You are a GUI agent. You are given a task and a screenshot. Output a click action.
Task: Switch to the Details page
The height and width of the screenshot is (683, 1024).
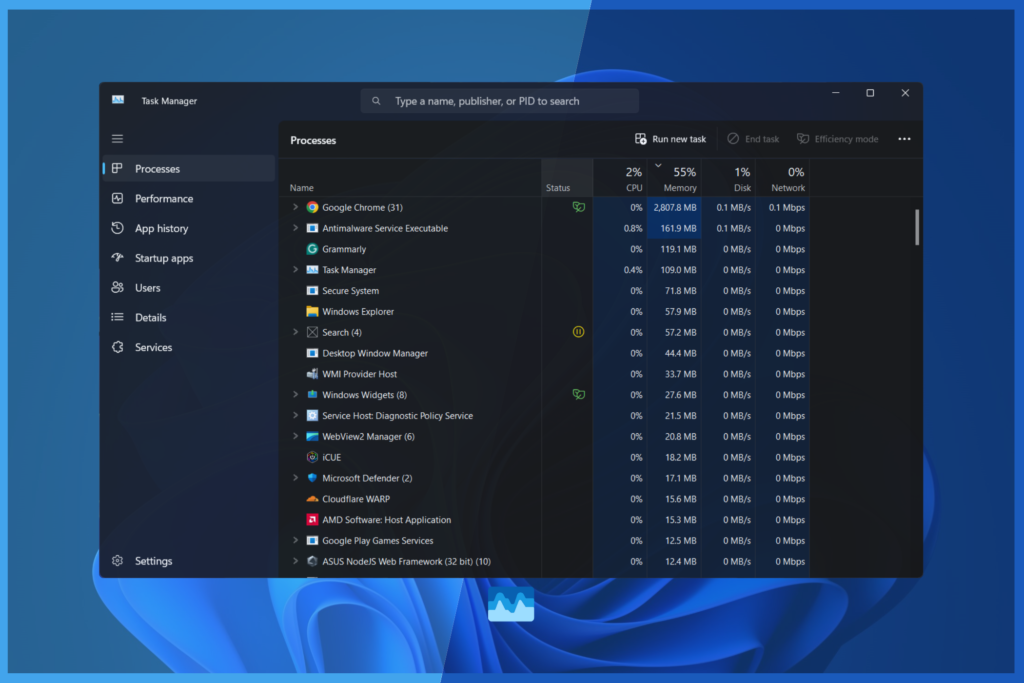click(x=189, y=317)
